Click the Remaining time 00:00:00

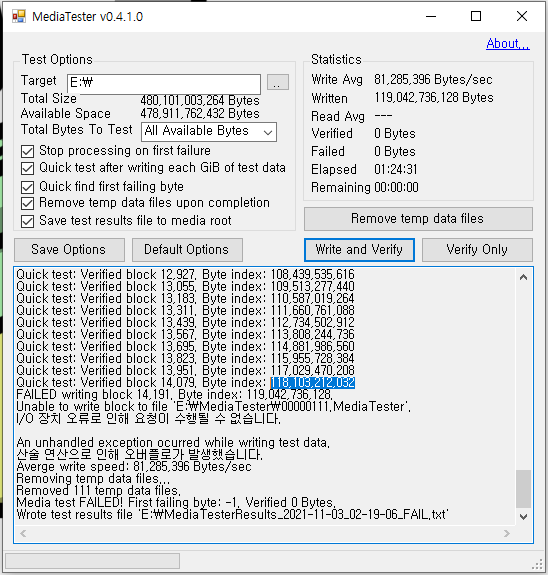pyautogui.click(x=396, y=187)
